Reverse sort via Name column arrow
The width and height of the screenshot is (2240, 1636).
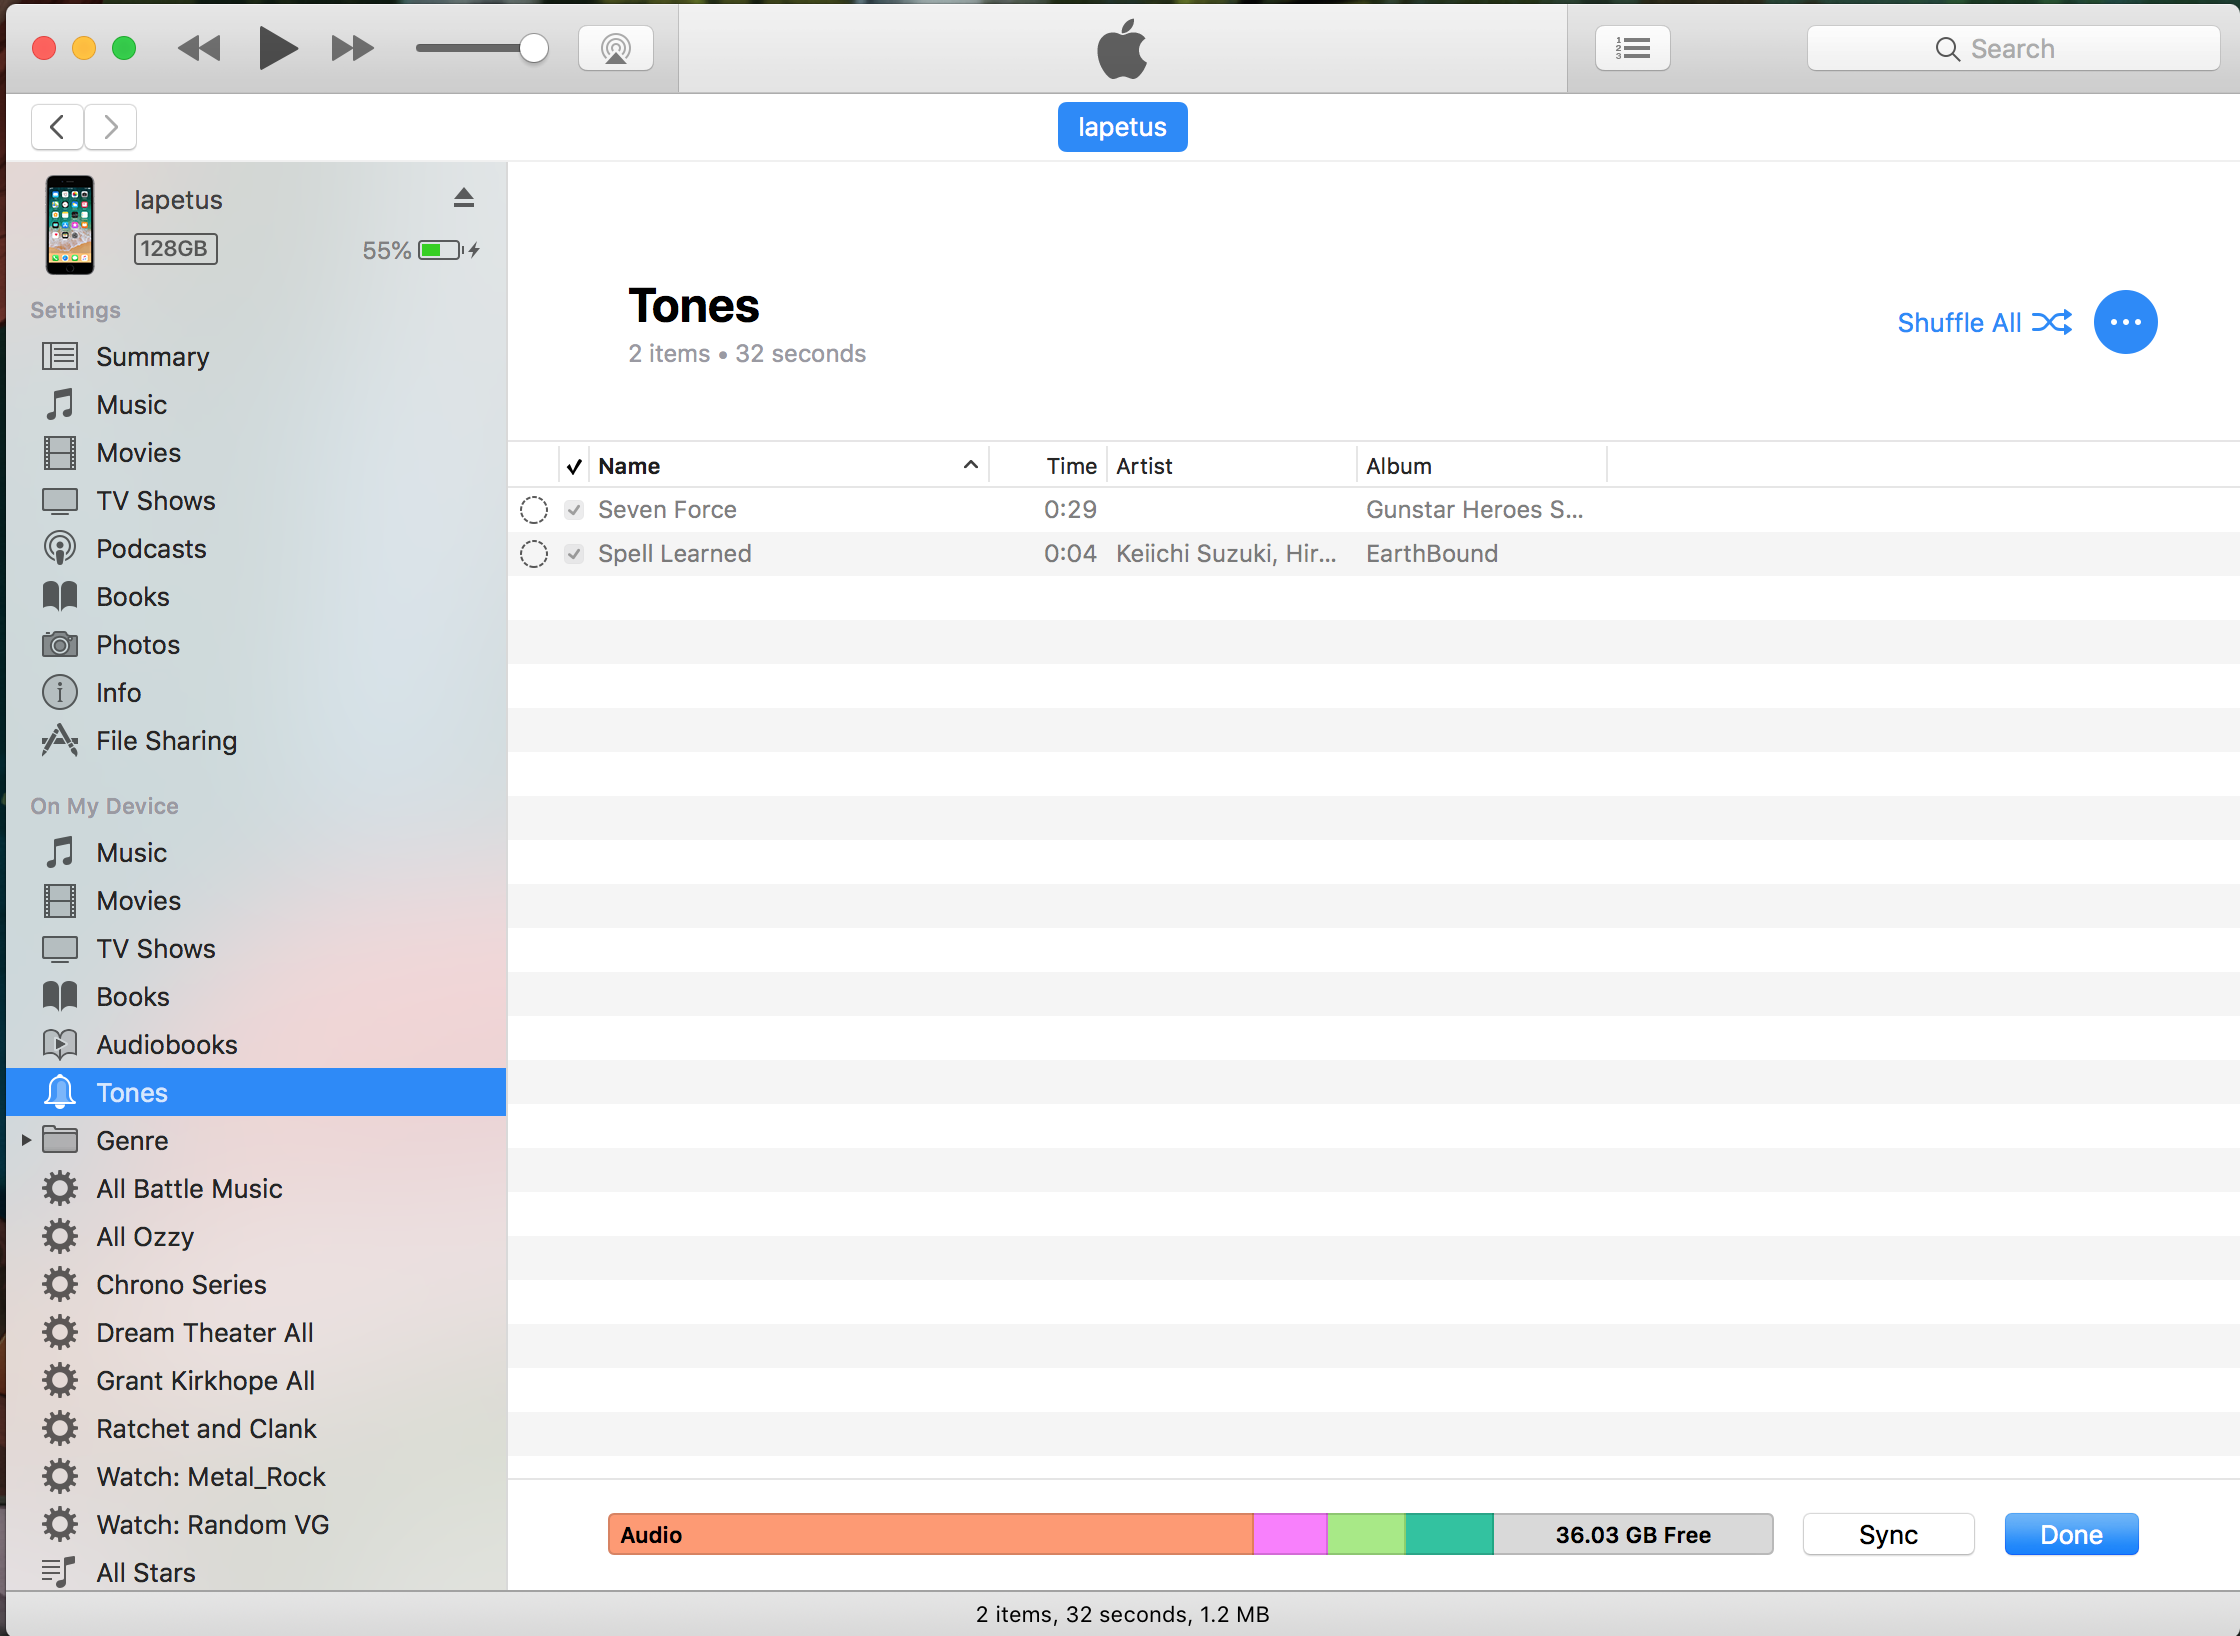pyautogui.click(x=970, y=465)
